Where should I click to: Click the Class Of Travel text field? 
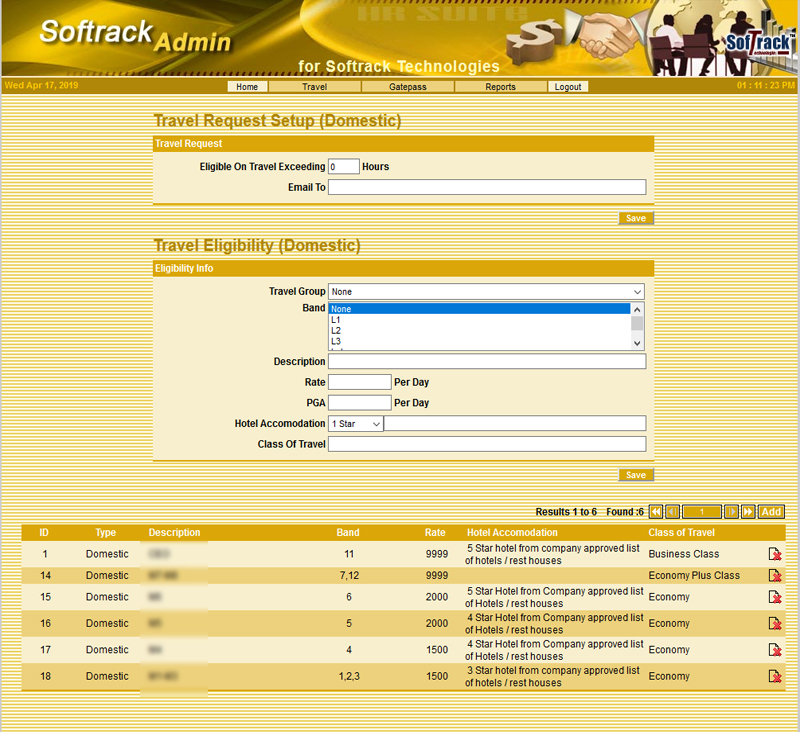[x=486, y=444]
